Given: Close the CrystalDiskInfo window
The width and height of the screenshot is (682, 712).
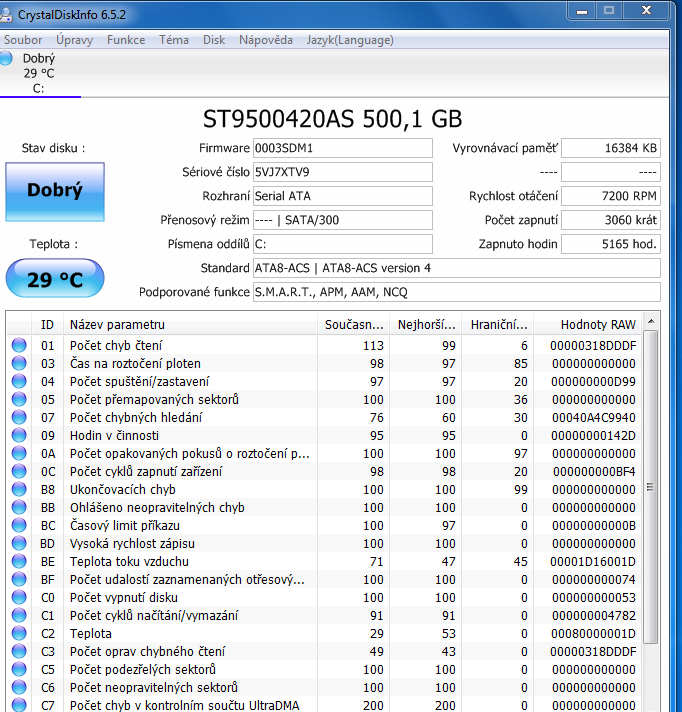Looking at the screenshot, I should [x=646, y=11].
